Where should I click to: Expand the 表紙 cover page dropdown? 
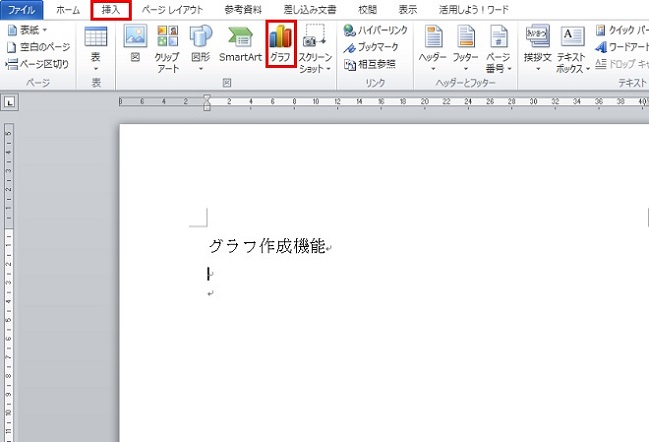pos(28,30)
